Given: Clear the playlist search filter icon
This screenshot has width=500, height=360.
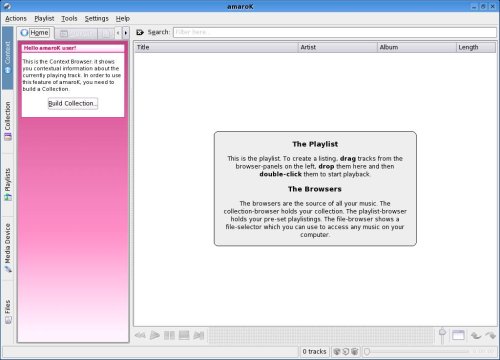Looking at the screenshot, I should [x=140, y=32].
